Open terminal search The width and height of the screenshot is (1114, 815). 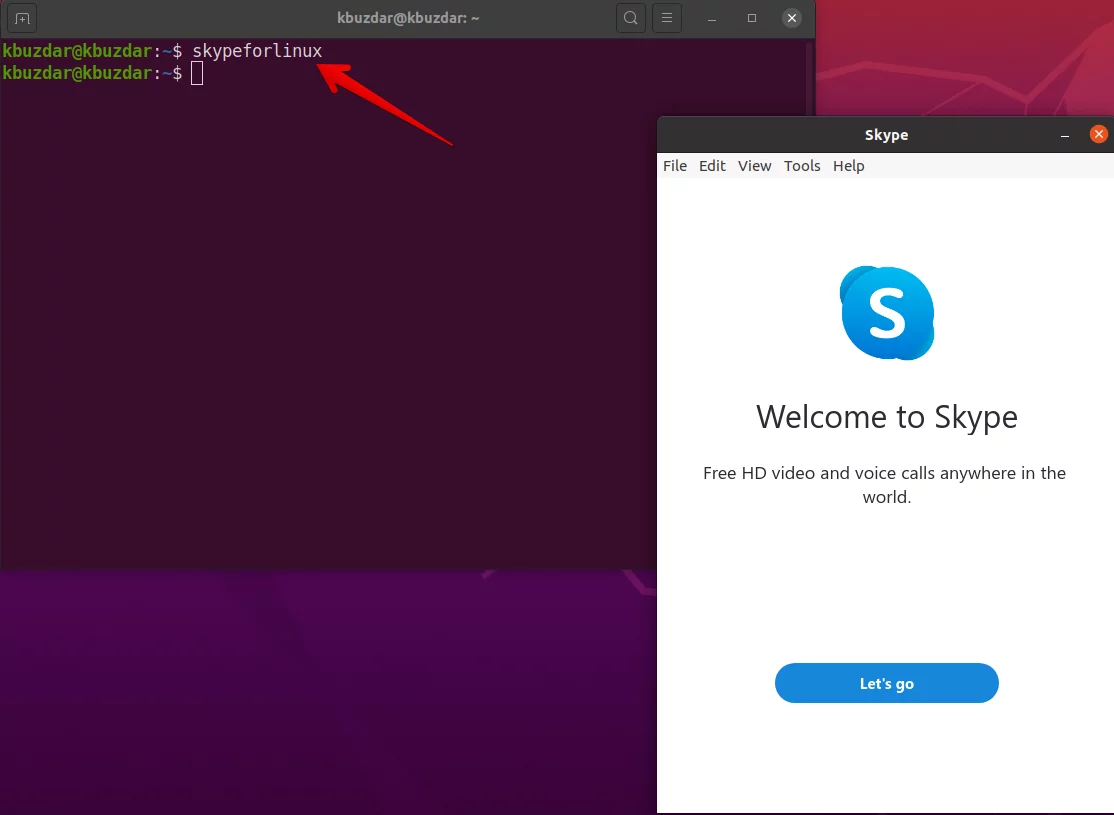click(630, 18)
